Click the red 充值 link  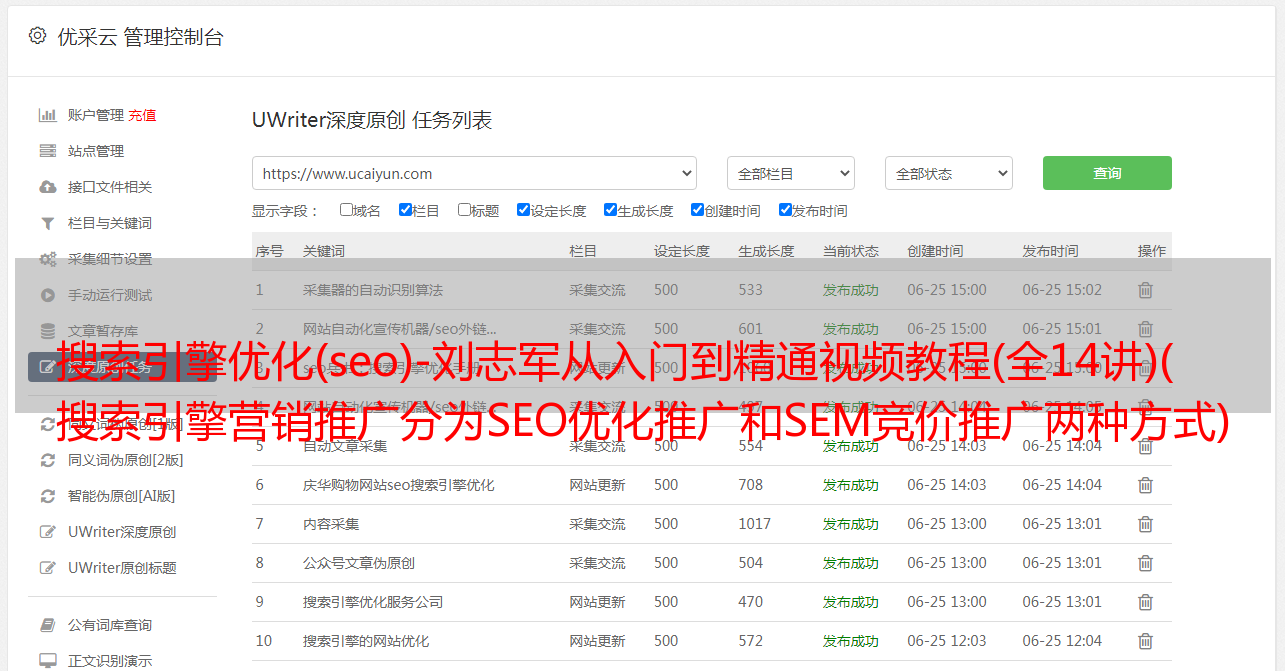click(x=142, y=115)
